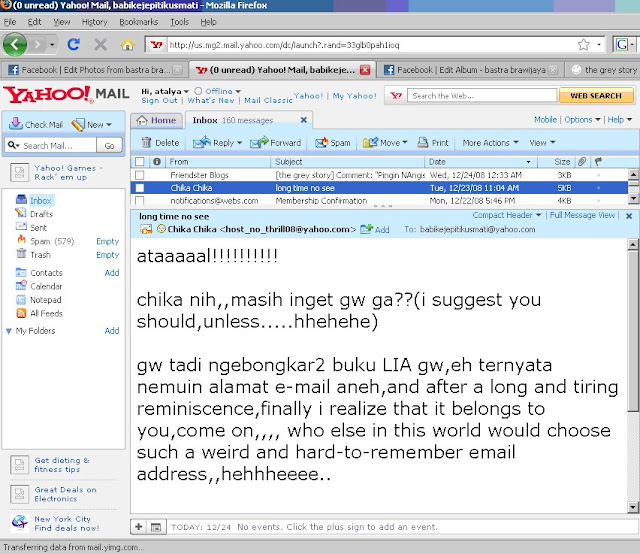Click the Check Mail icon

pos(16,123)
